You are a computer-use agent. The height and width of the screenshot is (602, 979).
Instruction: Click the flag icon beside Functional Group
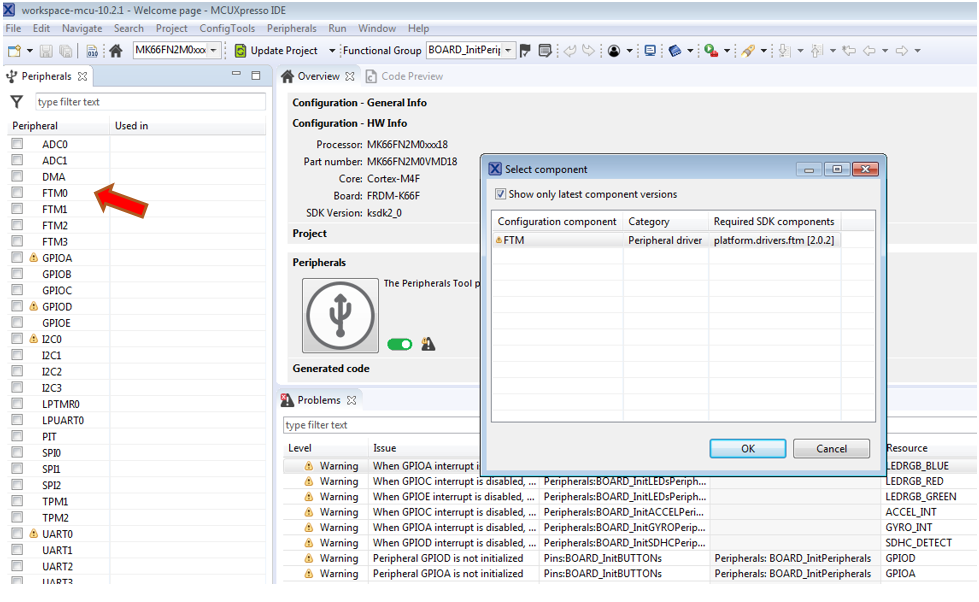(x=525, y=51)
